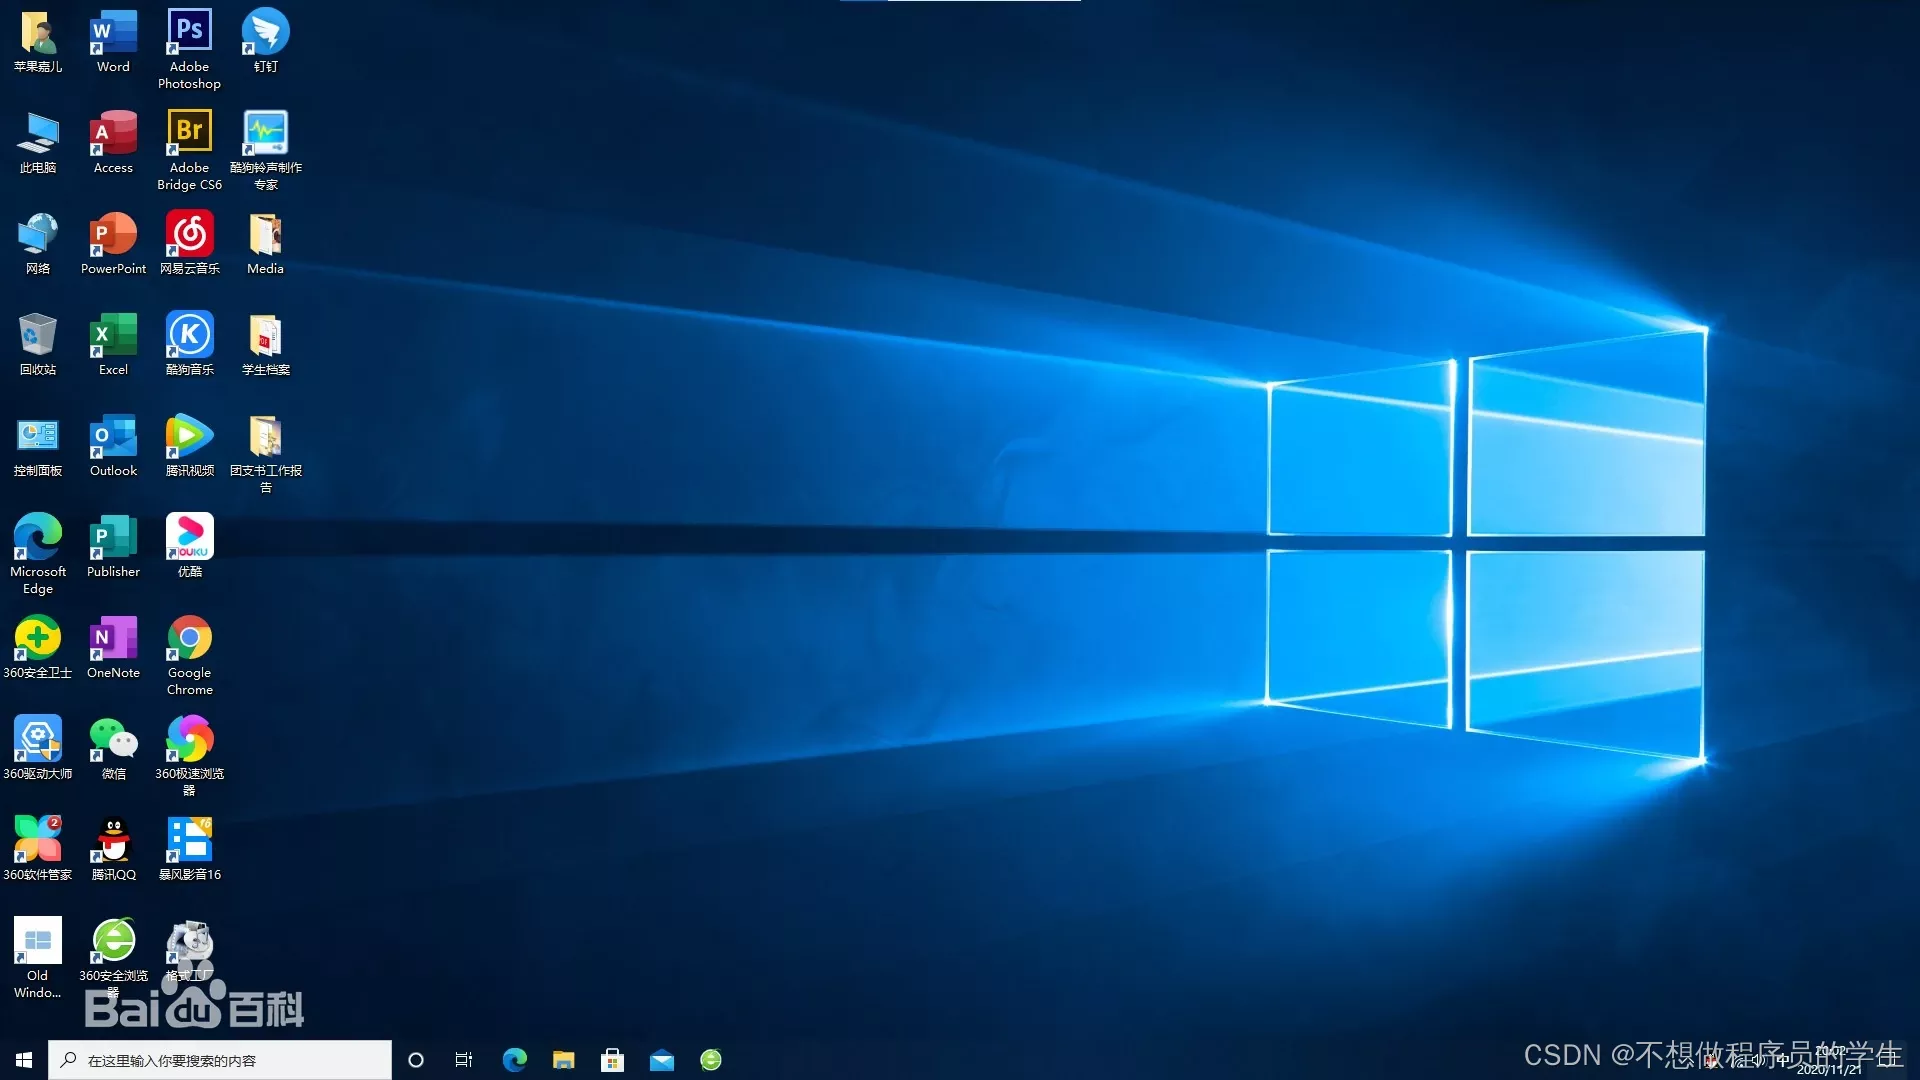Select the 腾讯视频 desktop shortcut
1920x1080 pixels.
coord(189,436)
